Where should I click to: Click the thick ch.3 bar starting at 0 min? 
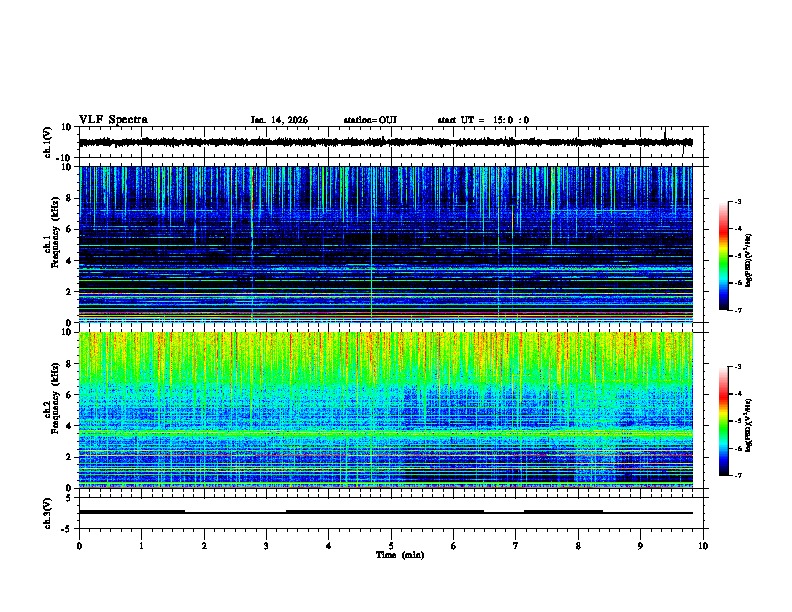[132, 512]
